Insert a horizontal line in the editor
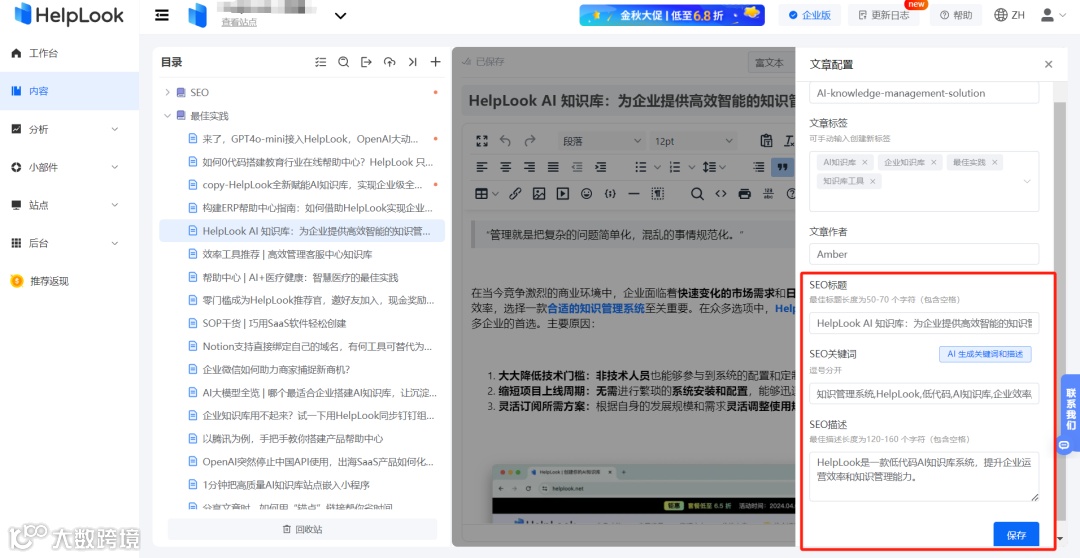Image resolution: width=1080 pixels, height=558 pixels. [x=634, y=194]
